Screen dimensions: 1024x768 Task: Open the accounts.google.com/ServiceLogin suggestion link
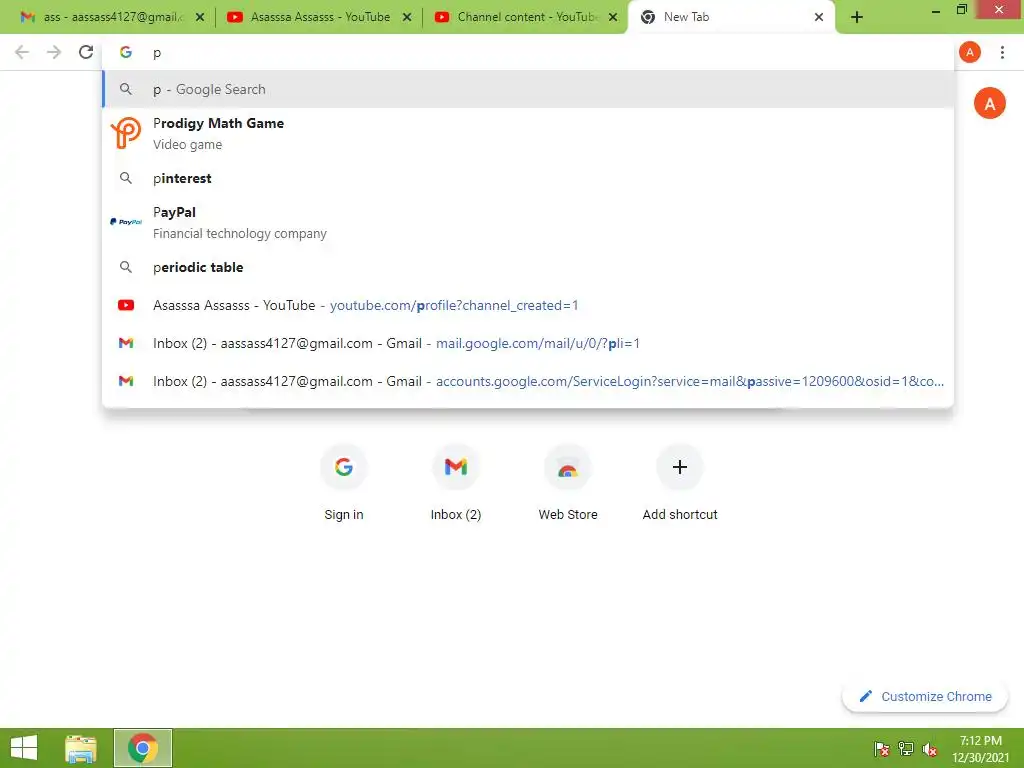[690, 381]
